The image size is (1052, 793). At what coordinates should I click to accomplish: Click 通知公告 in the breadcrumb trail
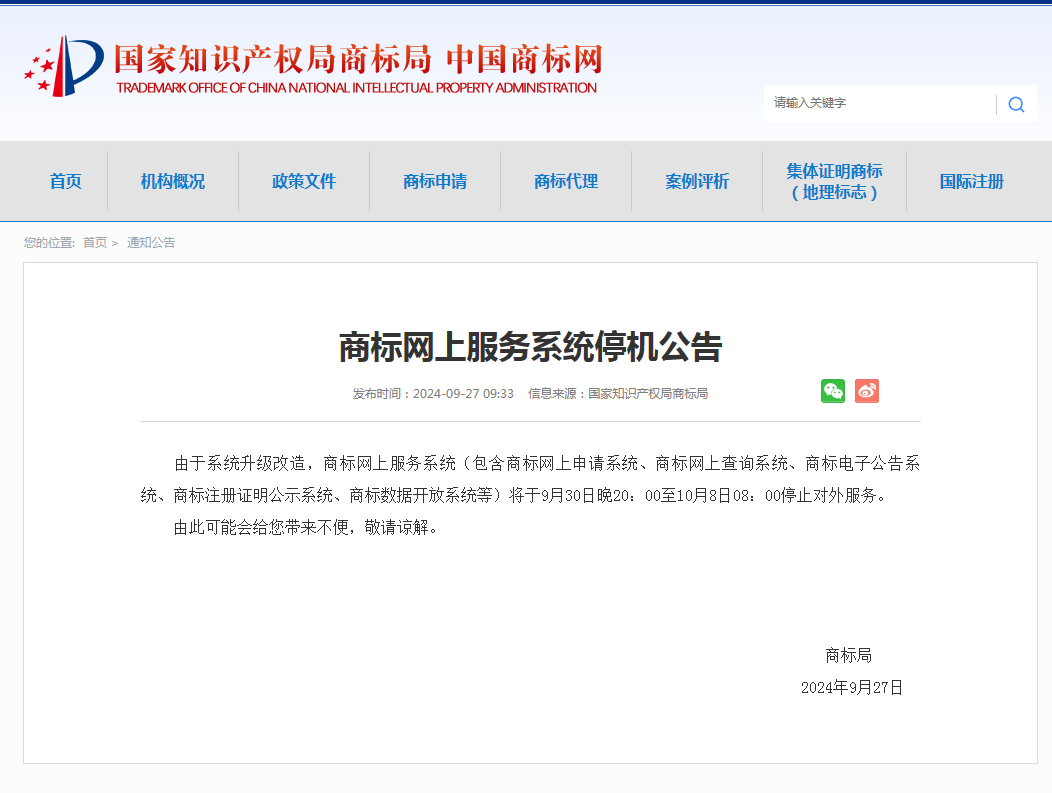[x=151, y=242]
